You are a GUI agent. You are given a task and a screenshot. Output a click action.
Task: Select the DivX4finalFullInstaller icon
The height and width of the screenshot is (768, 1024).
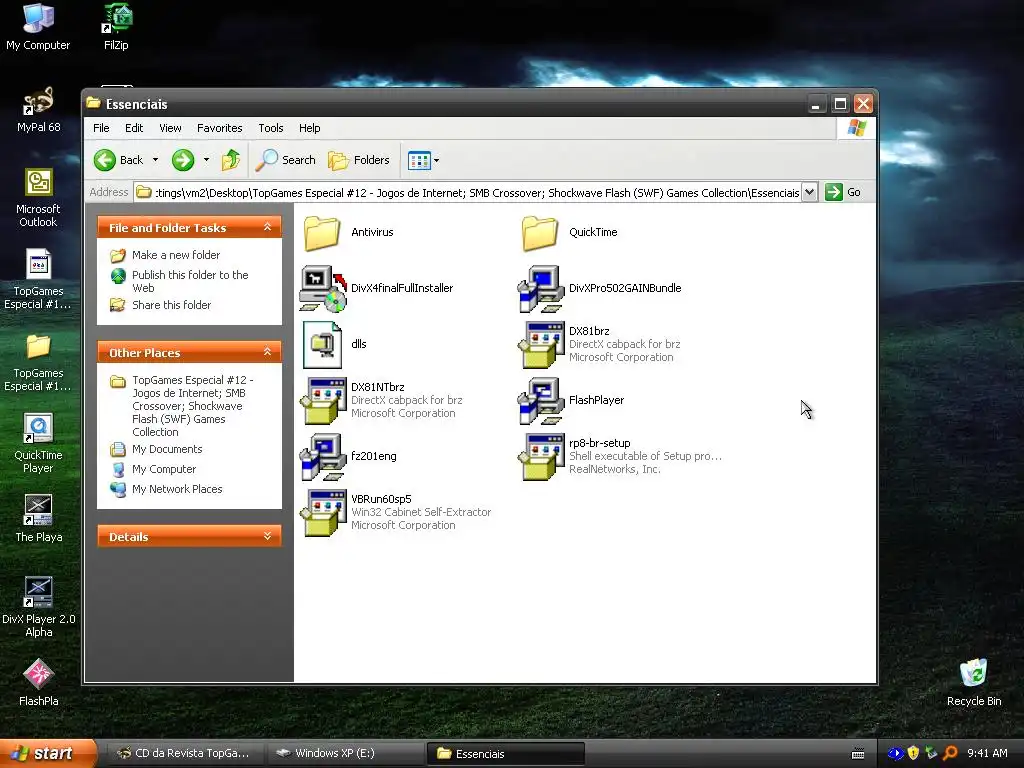pyautogui.click(x=323, y=289)
